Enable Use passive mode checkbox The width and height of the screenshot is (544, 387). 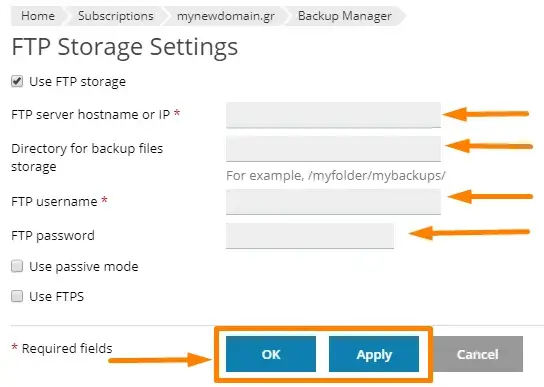point(17,266)
